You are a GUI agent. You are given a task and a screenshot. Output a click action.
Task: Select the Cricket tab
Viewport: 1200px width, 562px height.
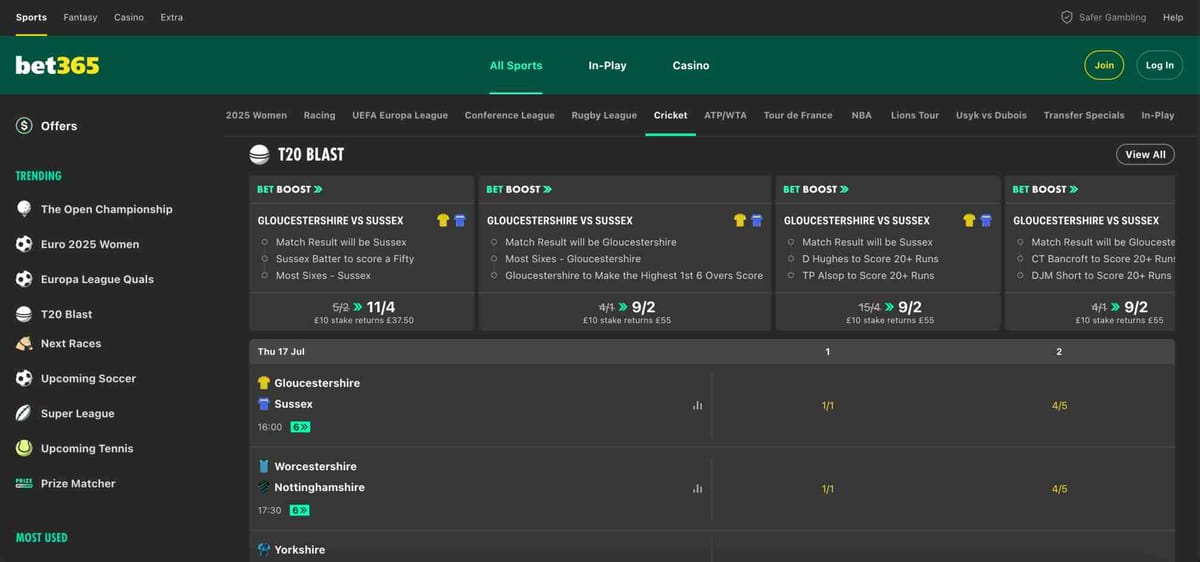(670, 115)
